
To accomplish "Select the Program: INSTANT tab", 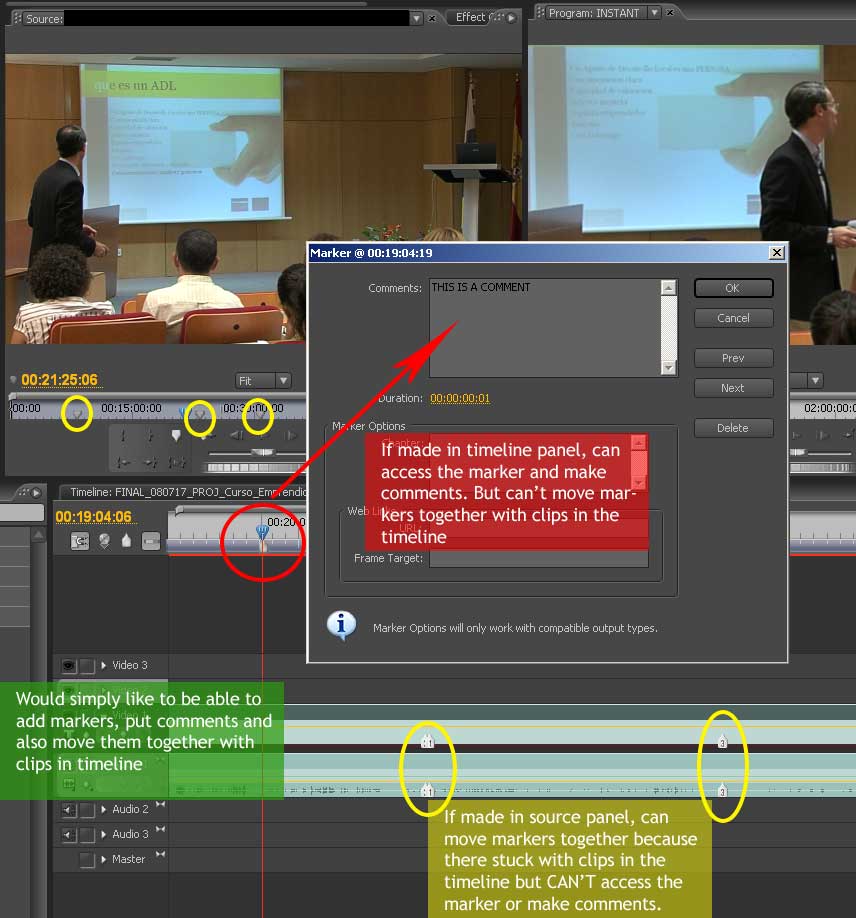I will coord(593,12).
